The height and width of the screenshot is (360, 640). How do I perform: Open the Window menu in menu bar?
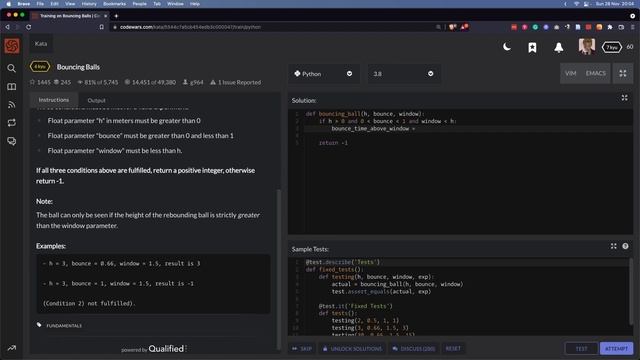point(175,4)
